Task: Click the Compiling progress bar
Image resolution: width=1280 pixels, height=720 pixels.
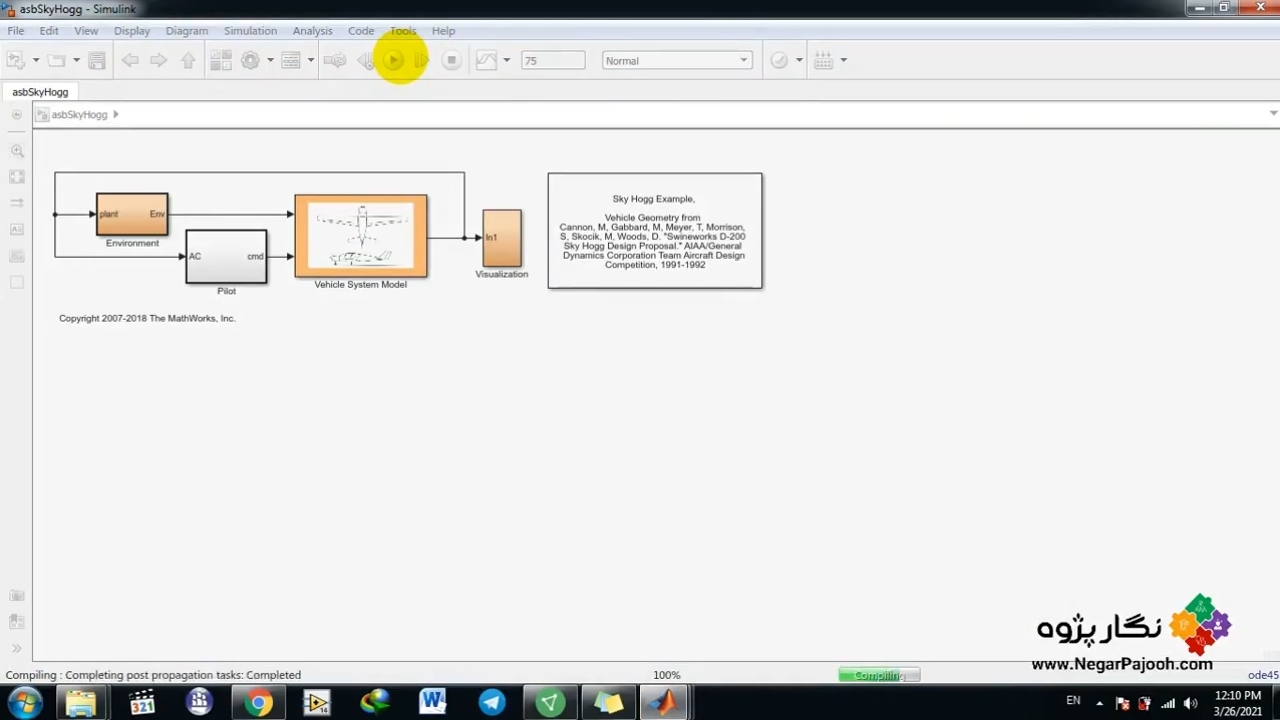Action: [878, 675]
